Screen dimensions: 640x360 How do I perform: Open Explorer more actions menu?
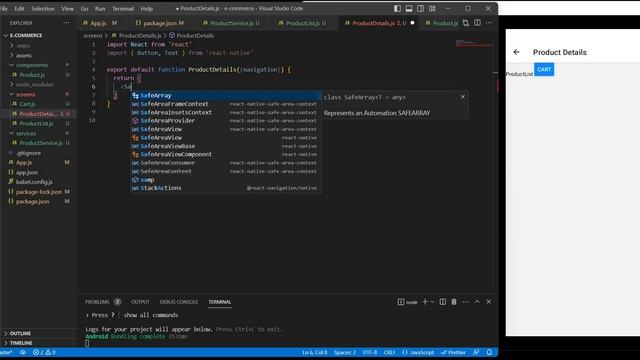pyautogui.click(x=67, y=23)
